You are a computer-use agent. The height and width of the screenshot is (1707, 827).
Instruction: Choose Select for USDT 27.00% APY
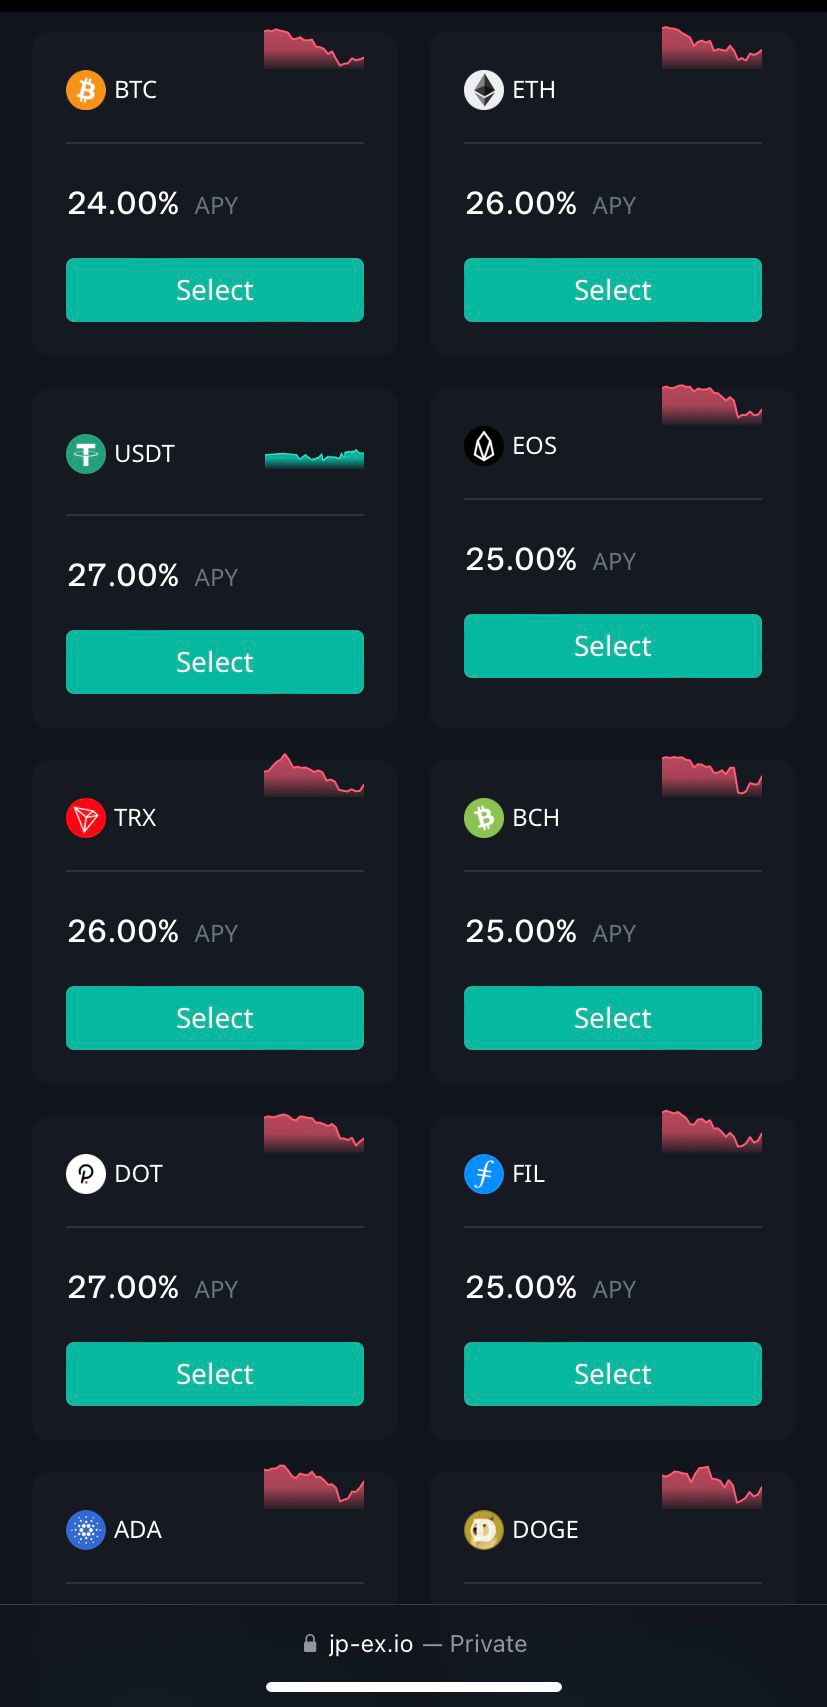(x=215, y=662)
